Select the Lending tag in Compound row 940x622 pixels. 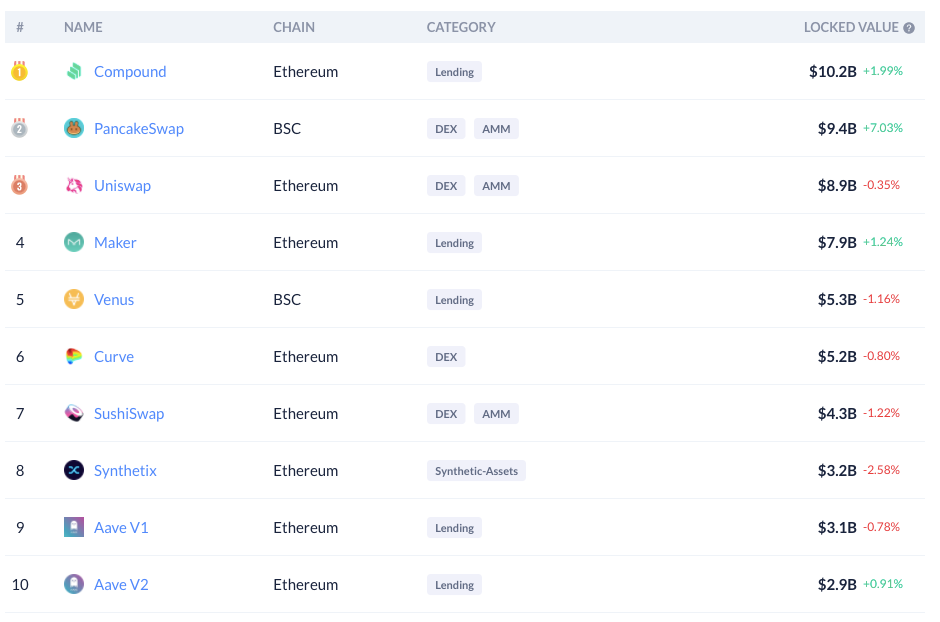[x=454, y=72]
